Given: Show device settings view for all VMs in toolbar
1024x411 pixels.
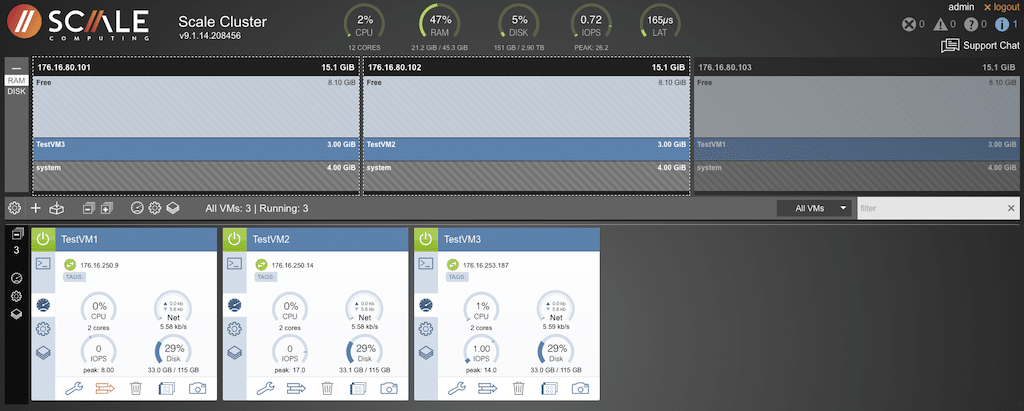Looking at the screenshot, I should [154, 208].
